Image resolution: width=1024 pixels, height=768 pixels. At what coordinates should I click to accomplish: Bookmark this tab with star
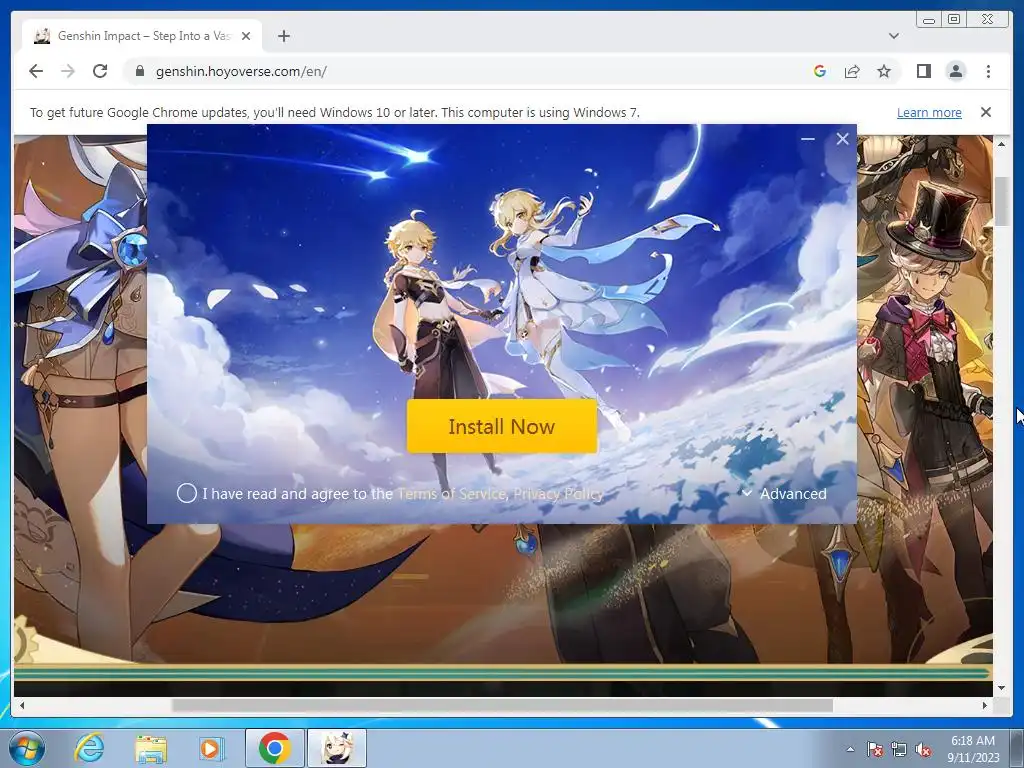point(884,71)
